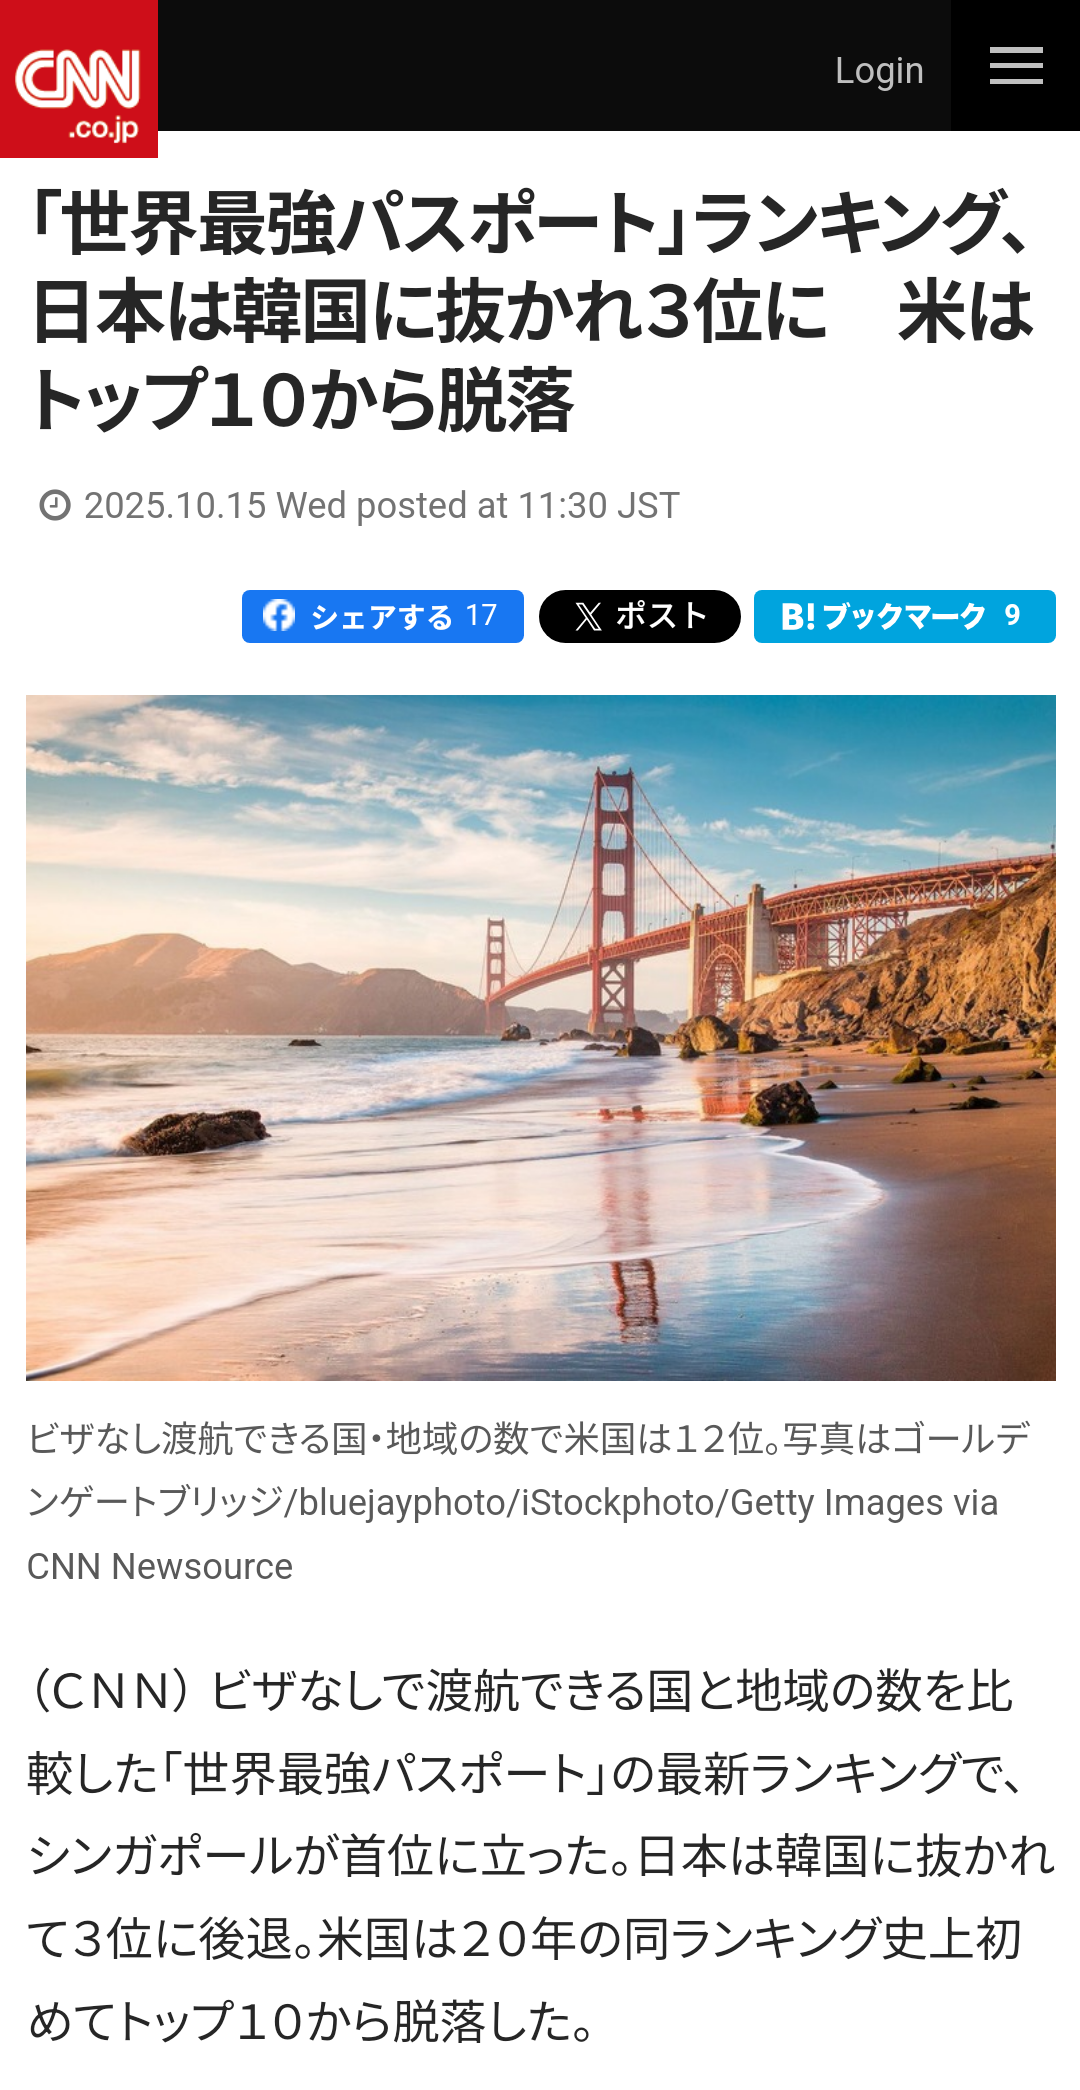Click the 世界最強パスポート headline
The image size is (1080, 2090).
pyautogui.click(x=532, y=311)
